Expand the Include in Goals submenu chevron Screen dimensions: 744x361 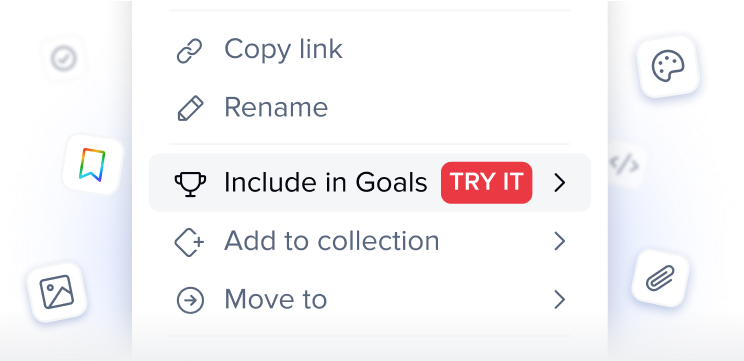(x=560, y=183)
